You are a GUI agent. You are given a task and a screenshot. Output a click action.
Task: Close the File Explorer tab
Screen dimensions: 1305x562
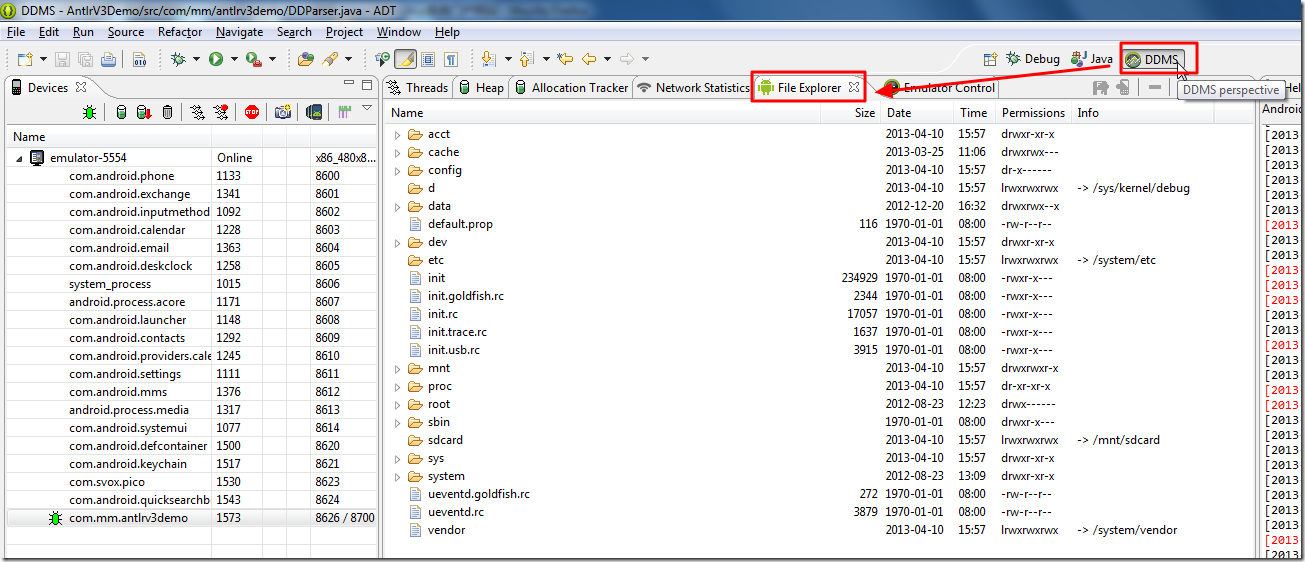click(854, 88)
